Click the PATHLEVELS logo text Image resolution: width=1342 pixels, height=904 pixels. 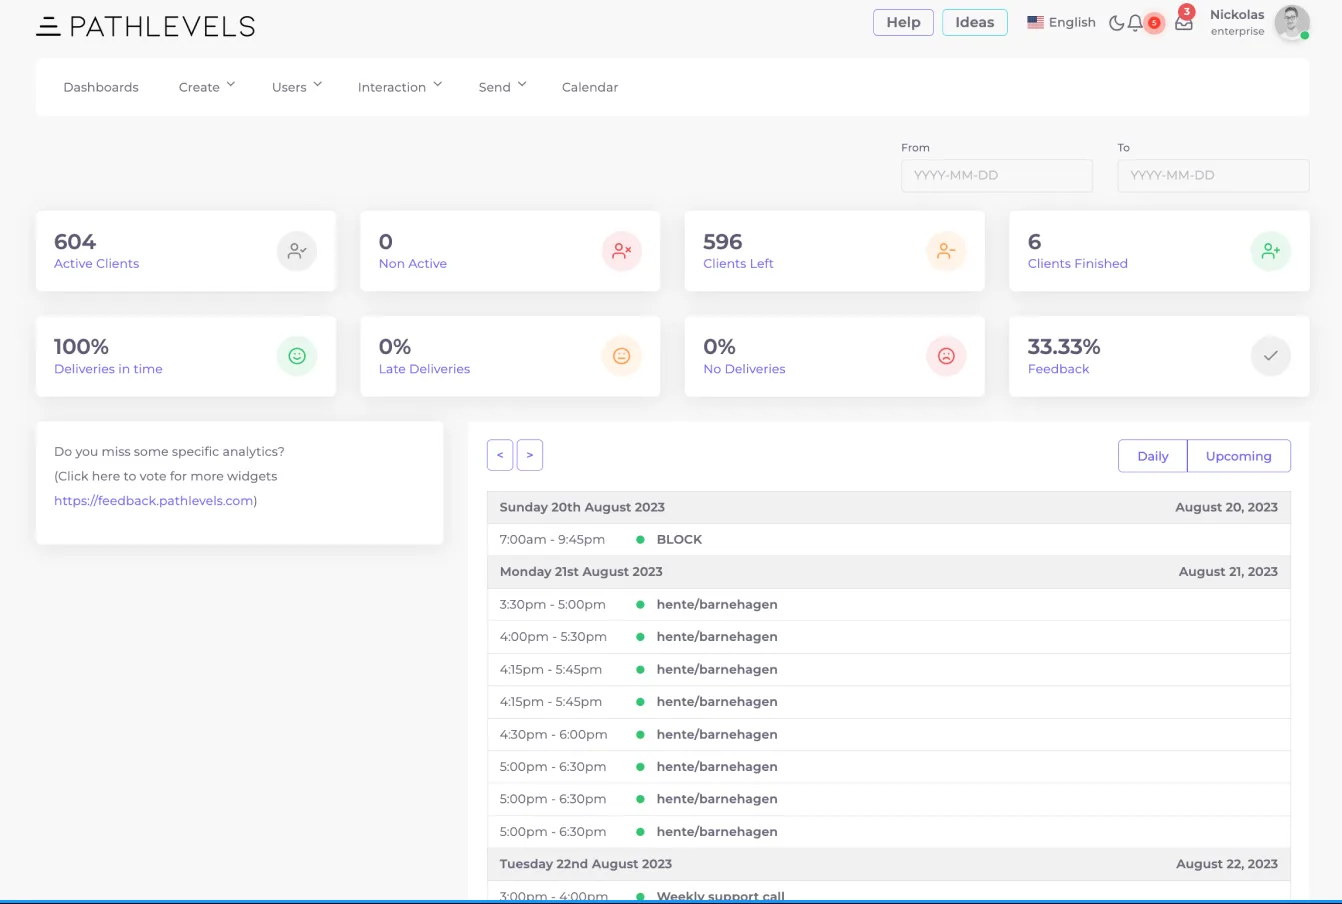coord(162,27)
